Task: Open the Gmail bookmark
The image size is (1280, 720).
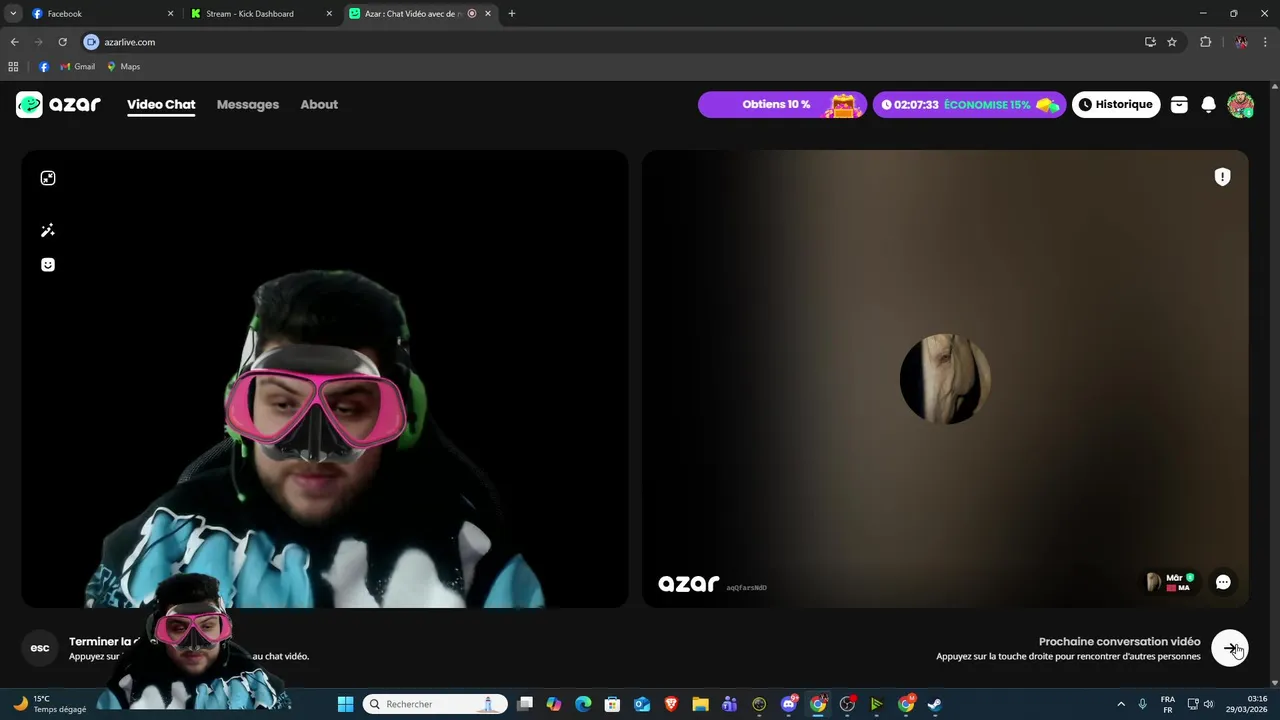Action: 78,67
